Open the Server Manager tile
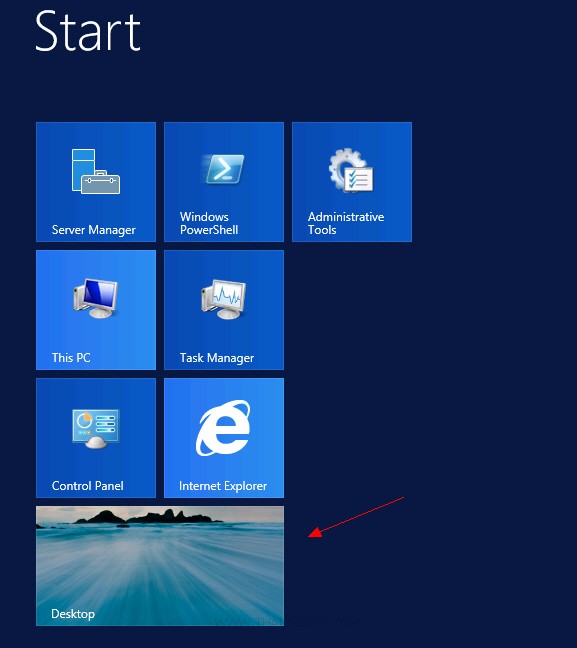The height and width of the screenshot is (648, 577). pos(96,182)
